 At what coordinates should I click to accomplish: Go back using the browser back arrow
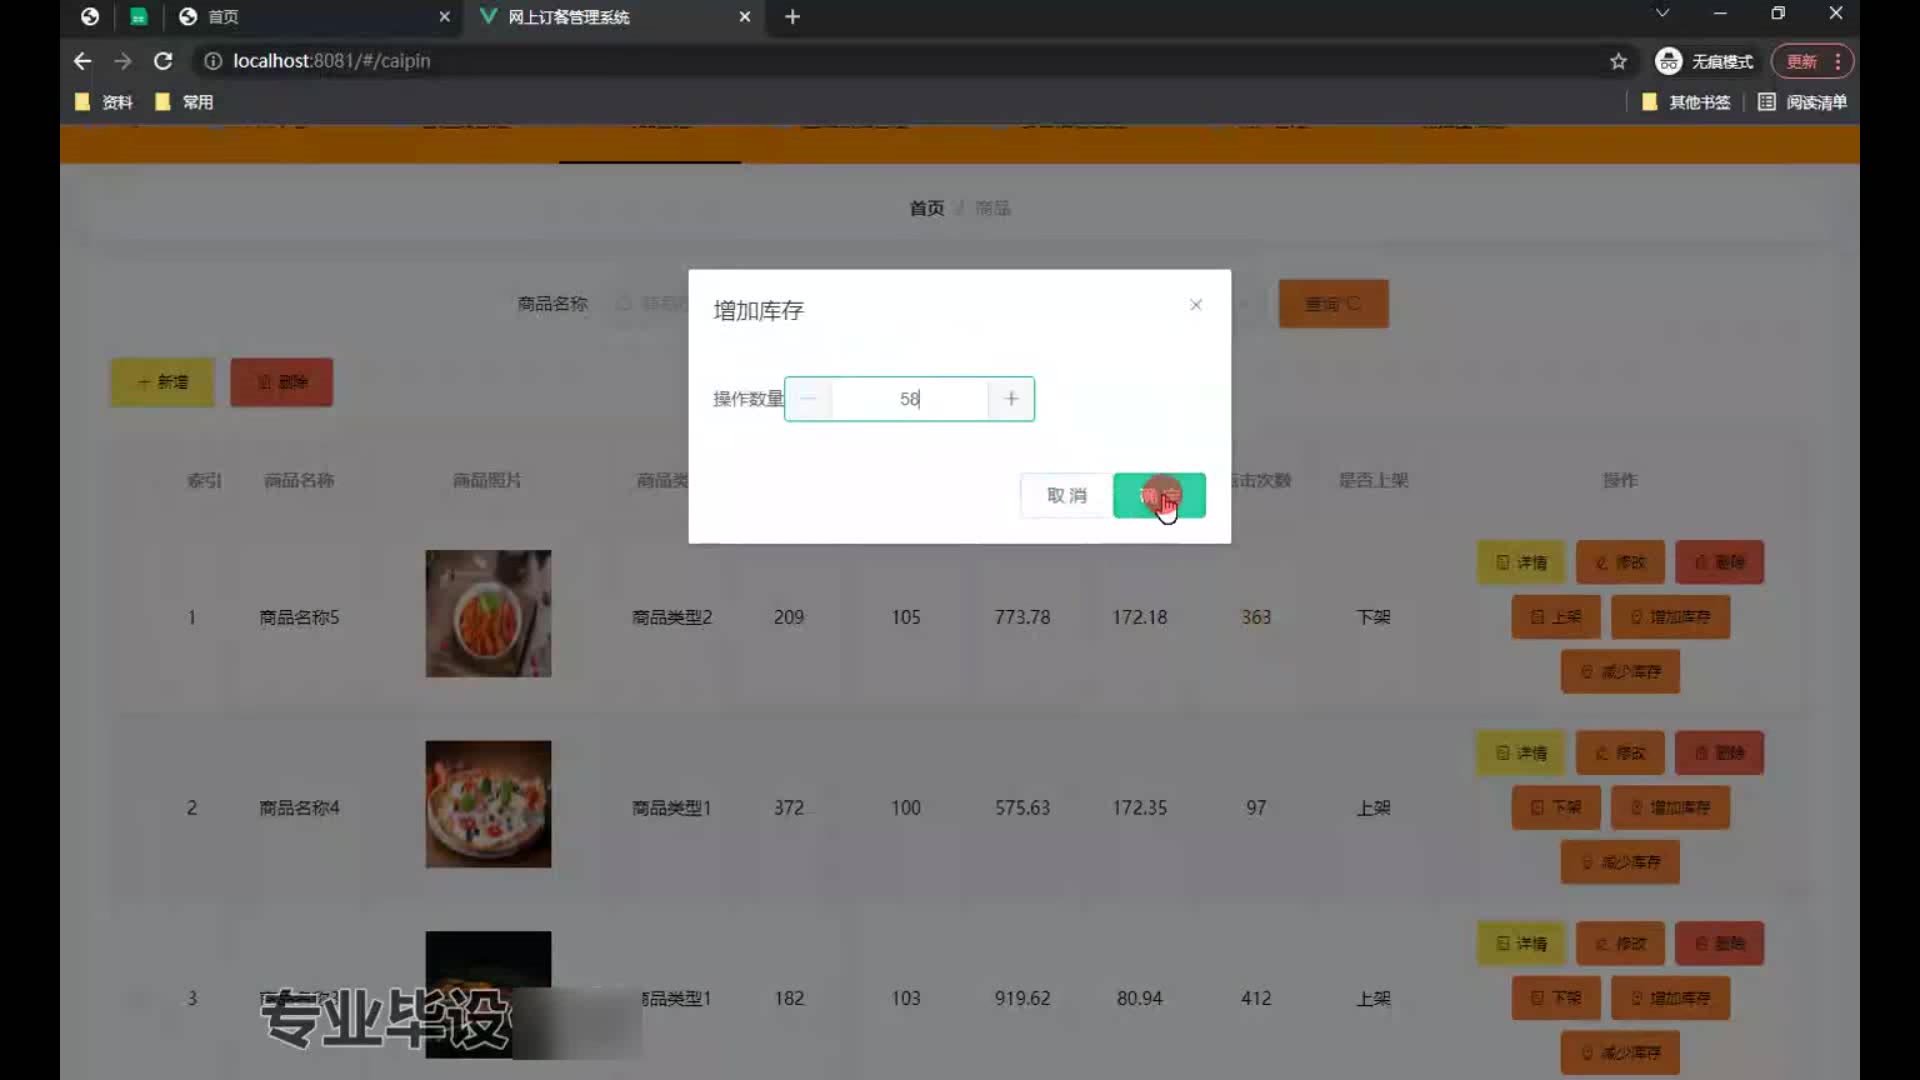click(82, 61)
